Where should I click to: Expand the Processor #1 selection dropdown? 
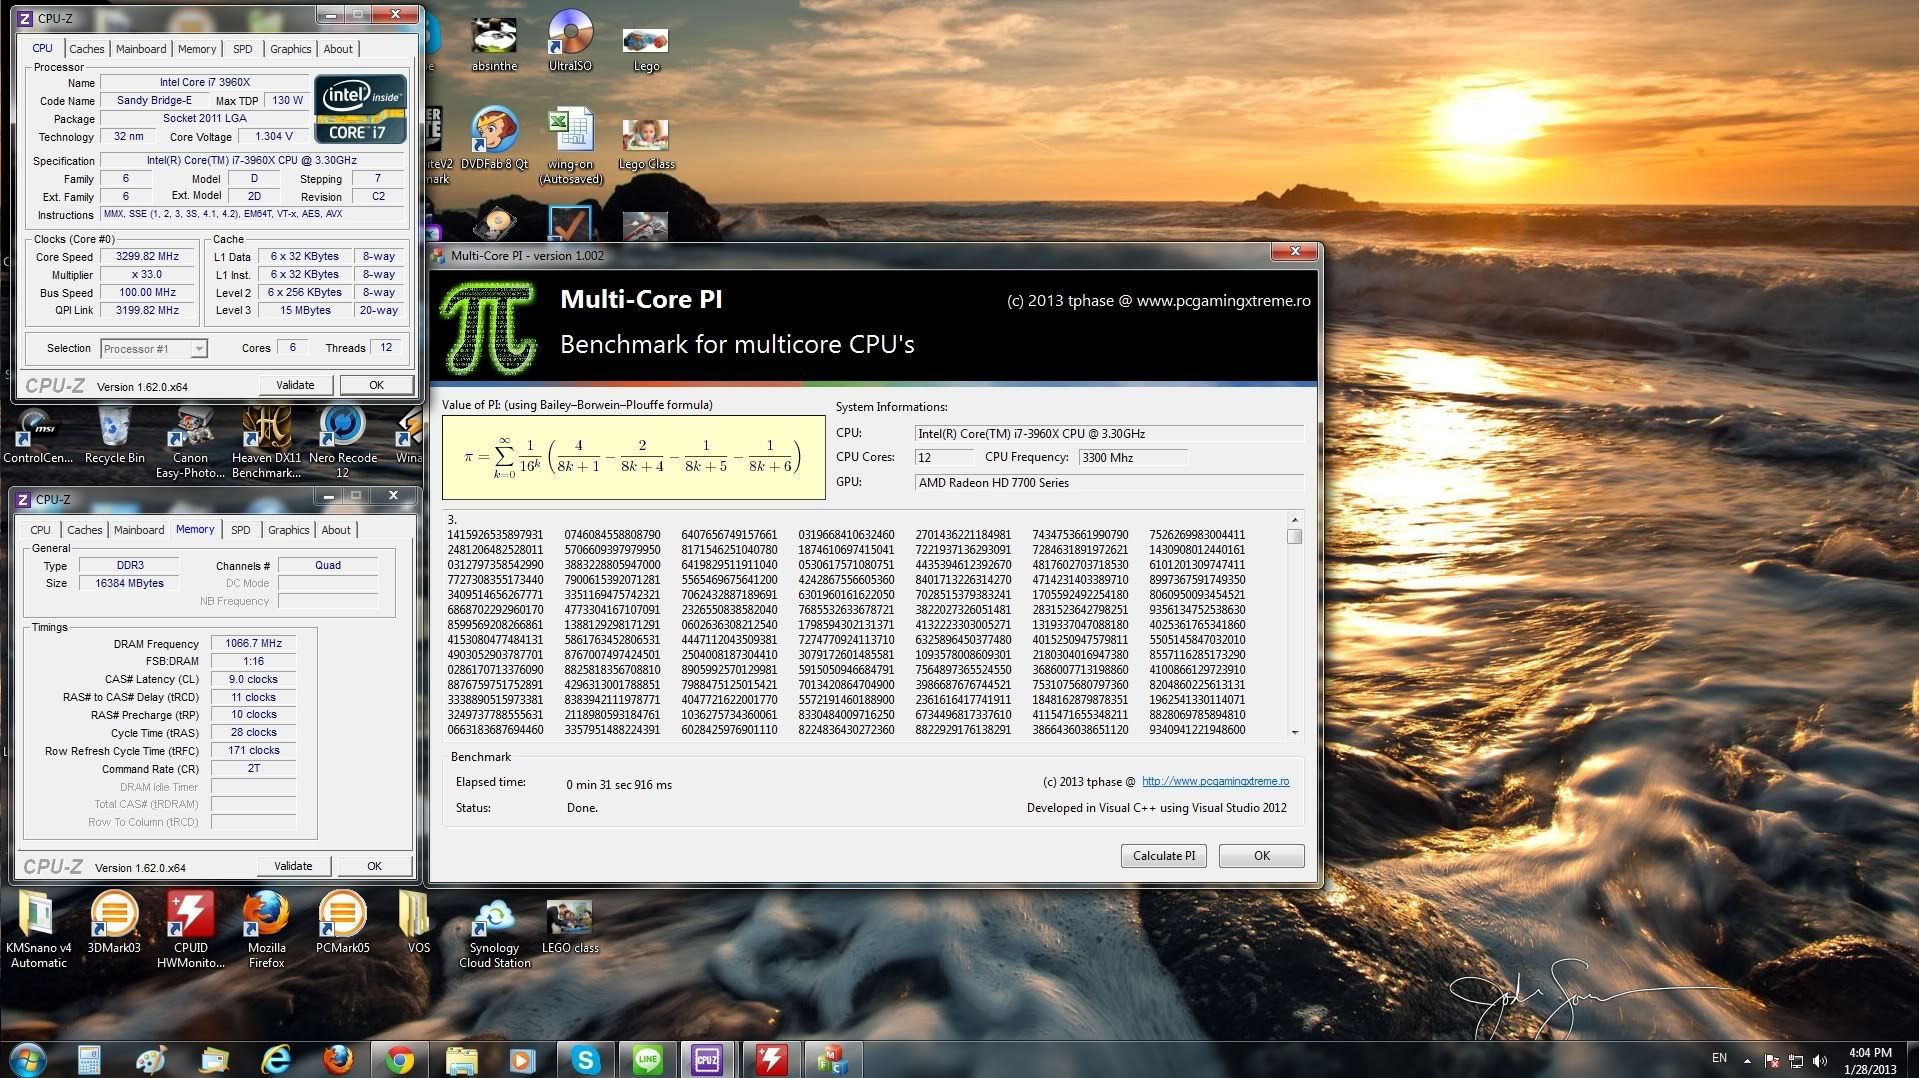coord(199,349)
